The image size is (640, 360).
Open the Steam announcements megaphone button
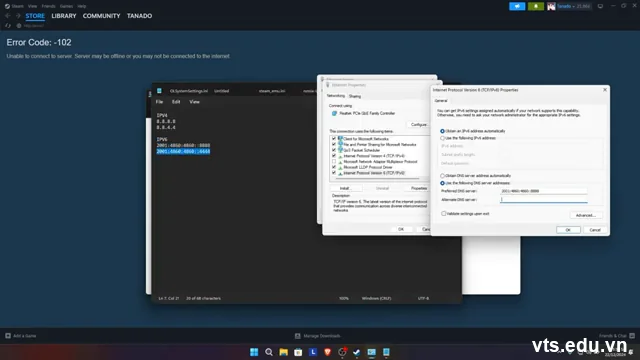click(517, 6)
